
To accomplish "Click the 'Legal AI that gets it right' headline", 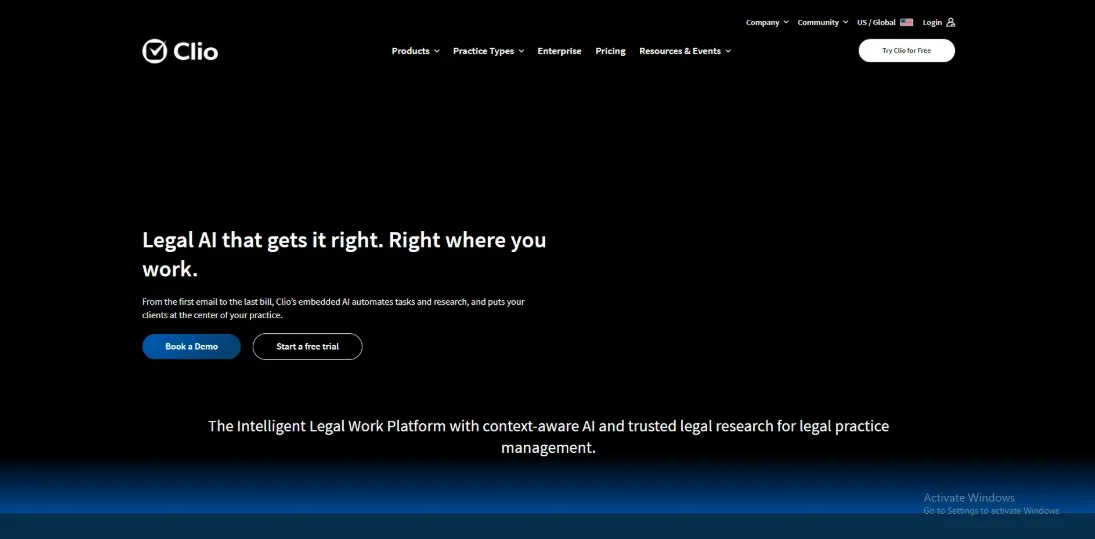I will (x=344, y=254).
